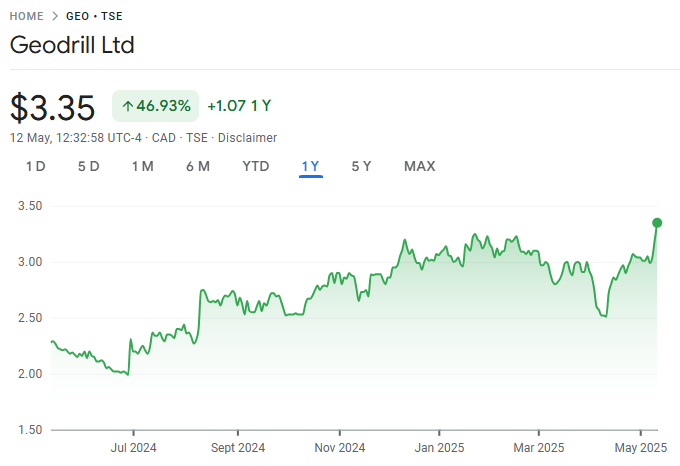Choose the YTD range tab
Image resolution: width=680 pixels, height=466 pixels.
click(x=256, y=166)
